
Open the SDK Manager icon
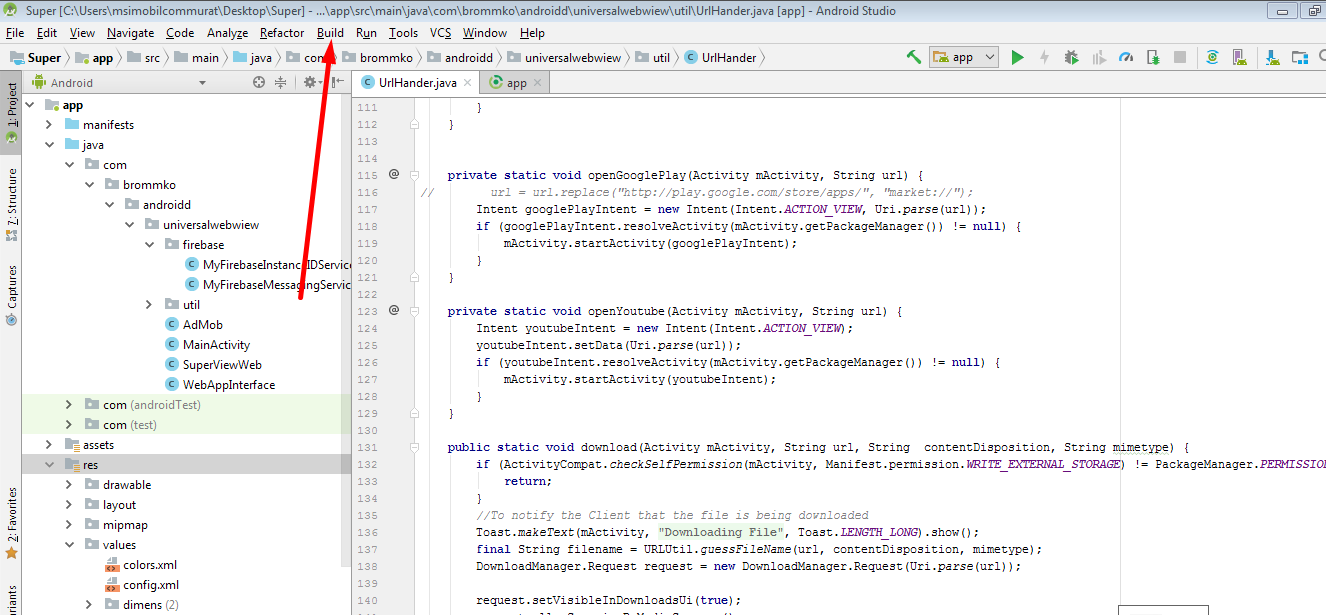click(1274, 57)
